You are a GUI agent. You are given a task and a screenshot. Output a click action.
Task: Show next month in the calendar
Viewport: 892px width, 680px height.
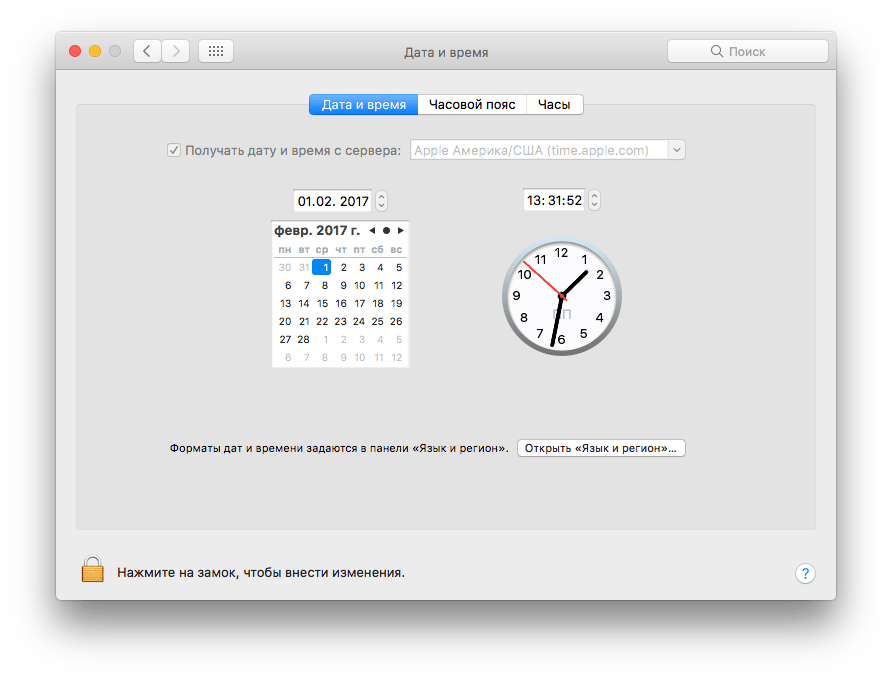coord(401,231)
